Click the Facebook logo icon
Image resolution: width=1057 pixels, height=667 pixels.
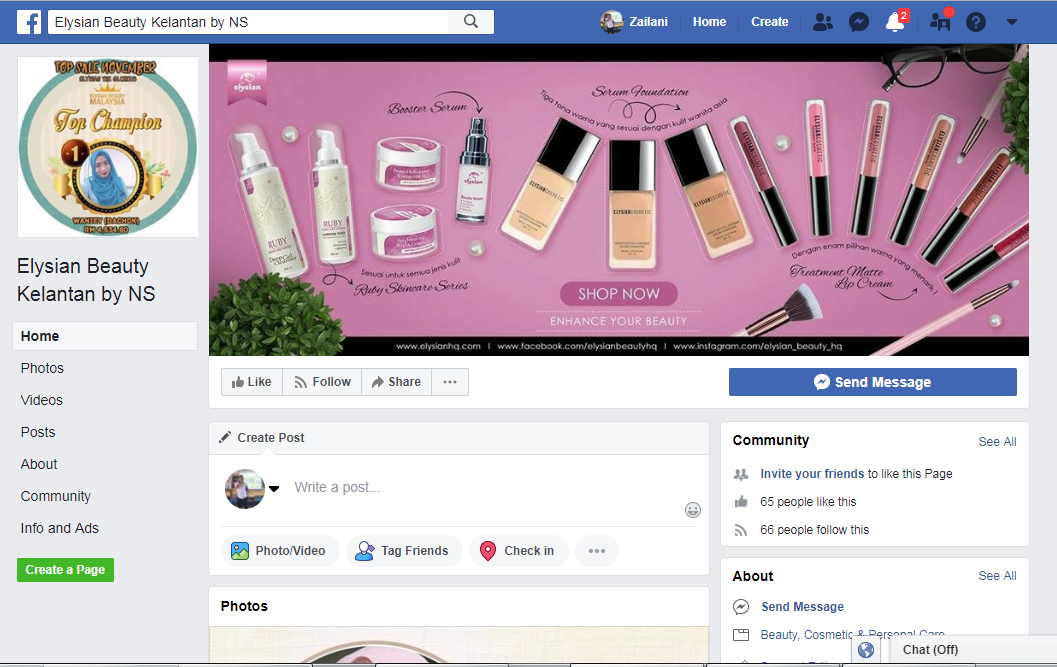(29, 22)
